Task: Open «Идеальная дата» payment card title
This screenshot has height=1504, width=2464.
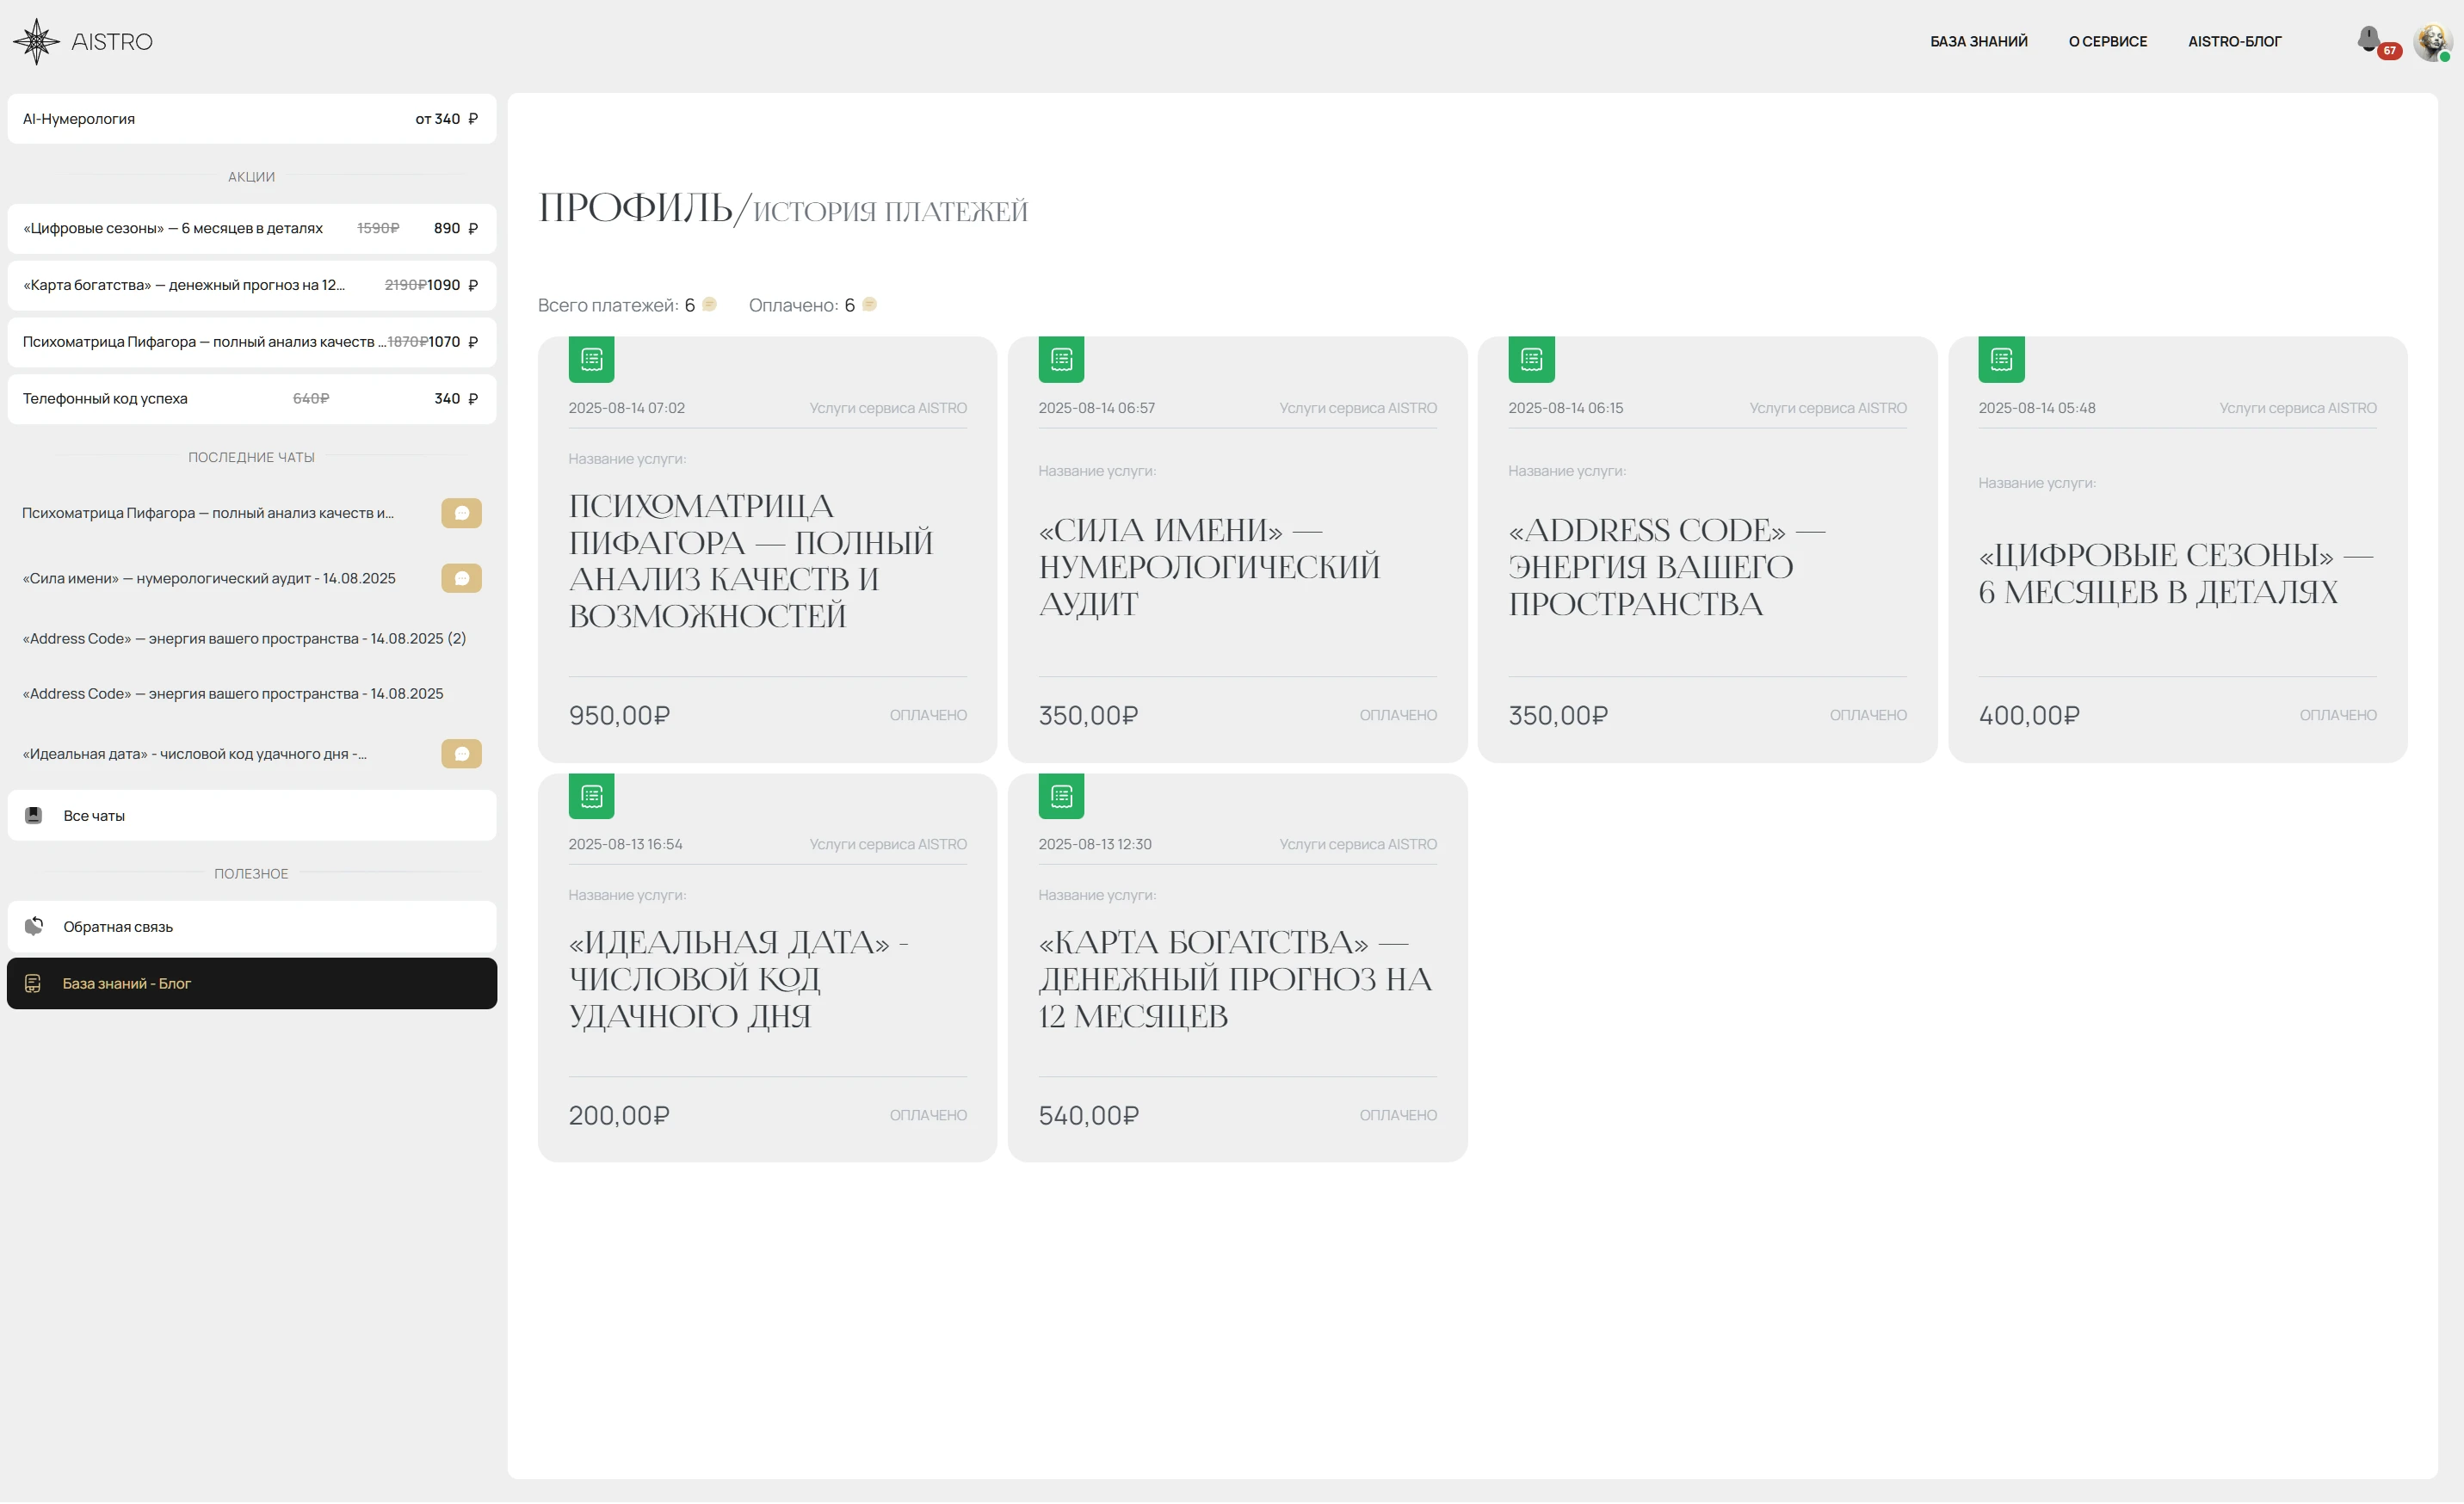Action: [738, 979]
